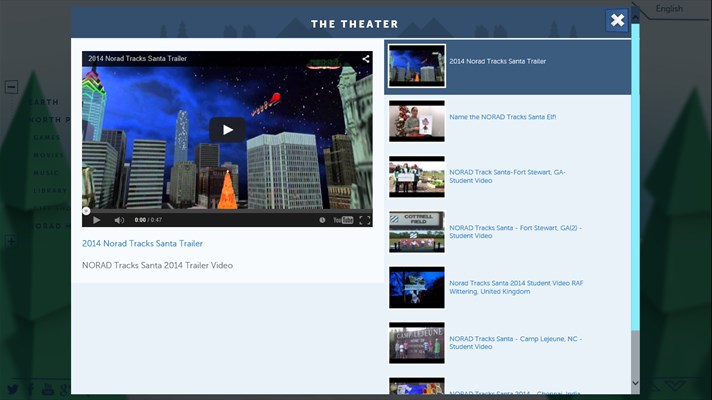Select Library in the background sidebar menu
Image resolution: width=712 pixels, height=400 pixels.
coord(50,190)
